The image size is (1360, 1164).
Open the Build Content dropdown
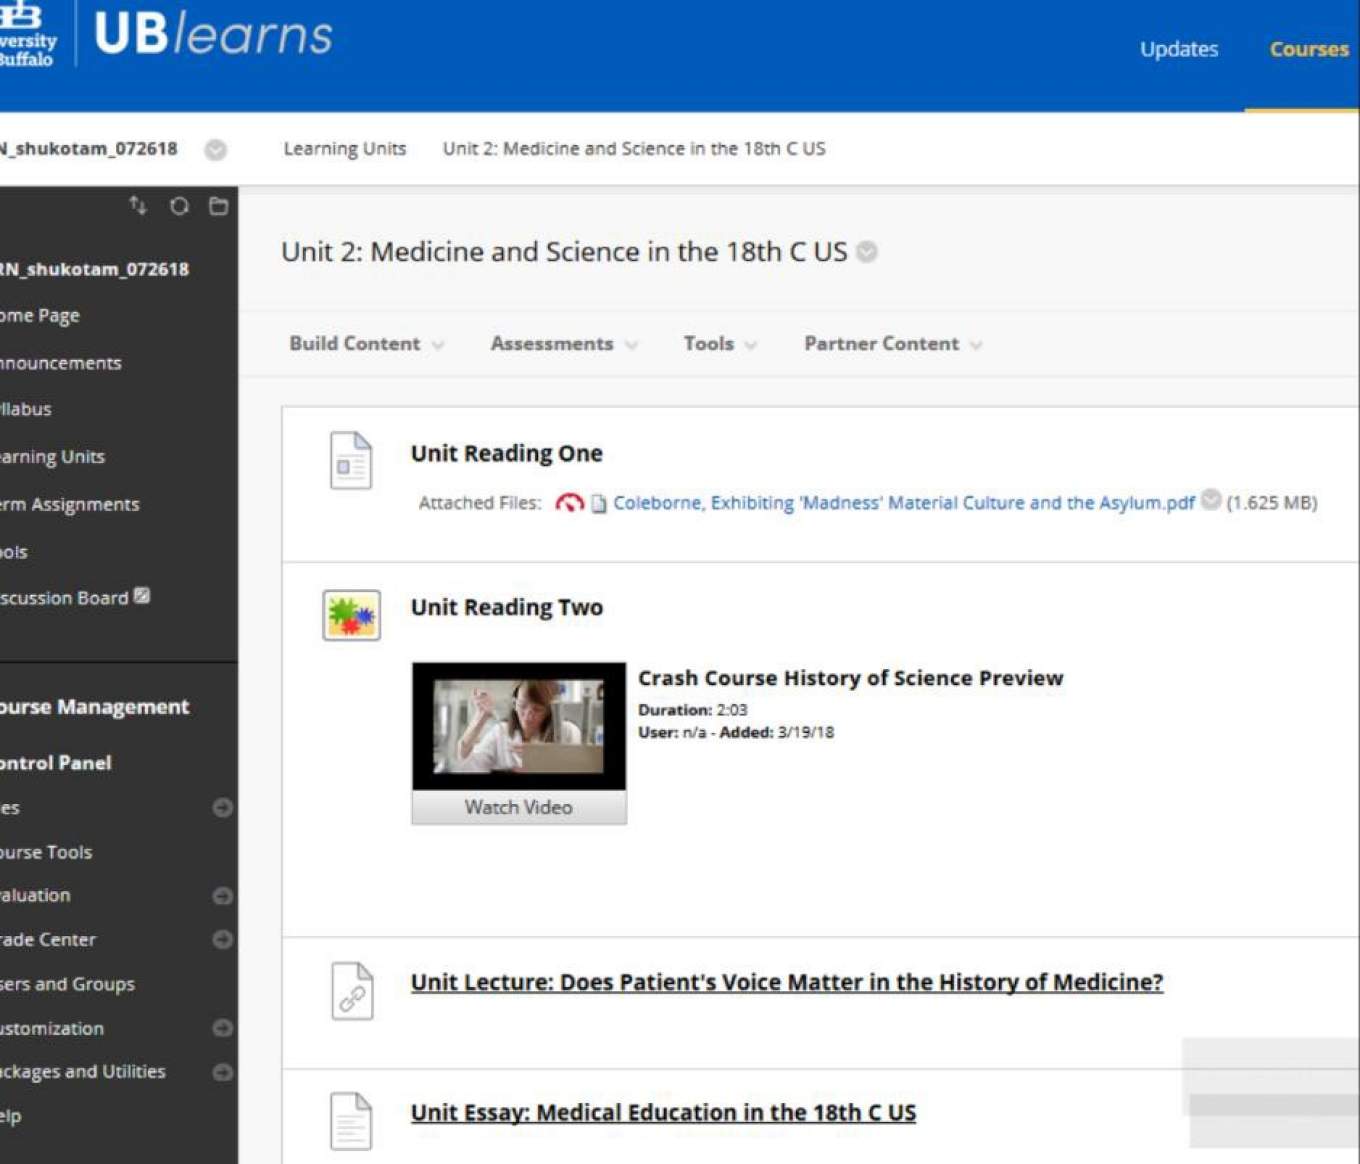click(x=366, y=344)
